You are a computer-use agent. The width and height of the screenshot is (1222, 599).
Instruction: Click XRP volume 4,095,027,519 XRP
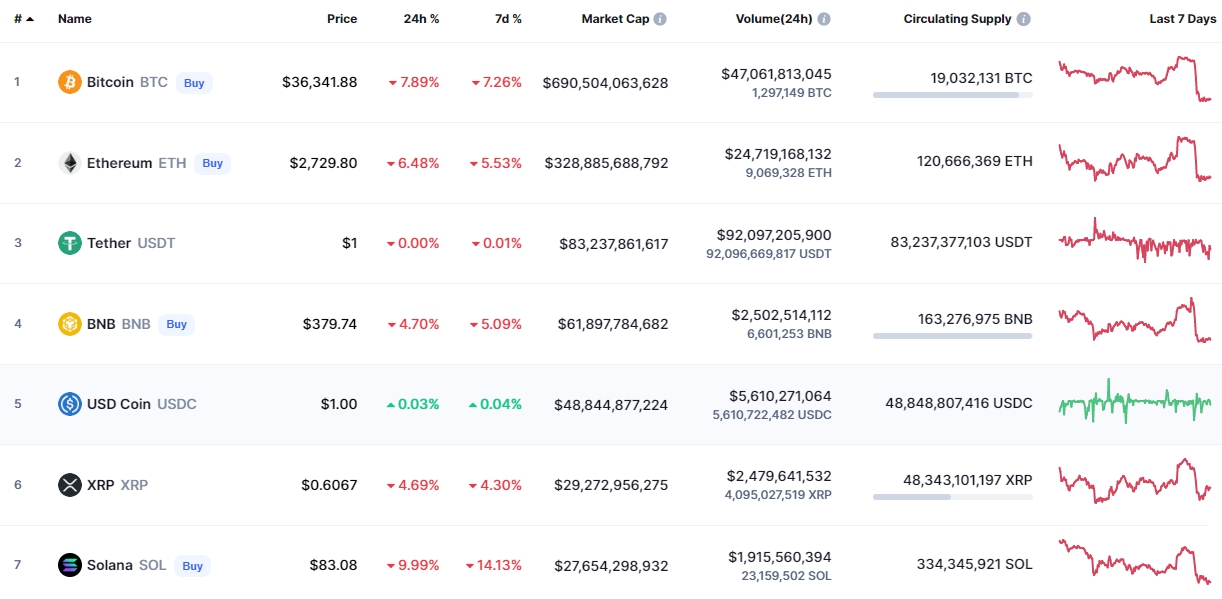click(x=778, y=494)
